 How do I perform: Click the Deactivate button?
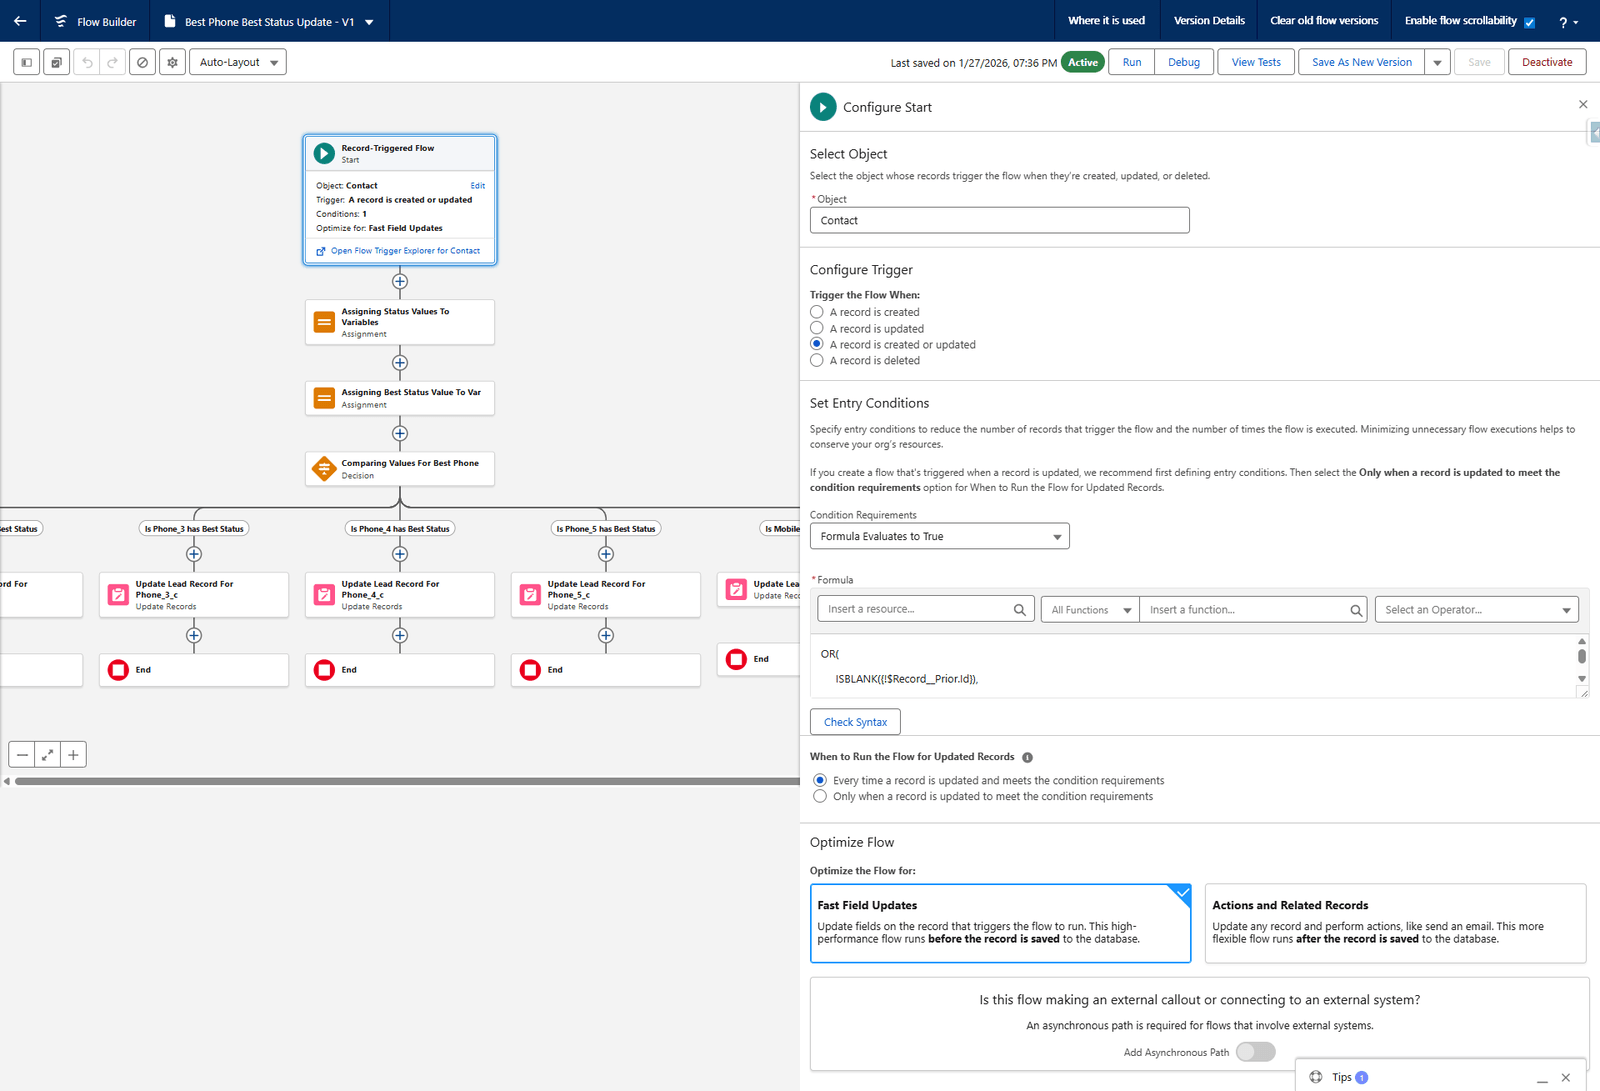pyautogui.click(x=1547, y=62)
